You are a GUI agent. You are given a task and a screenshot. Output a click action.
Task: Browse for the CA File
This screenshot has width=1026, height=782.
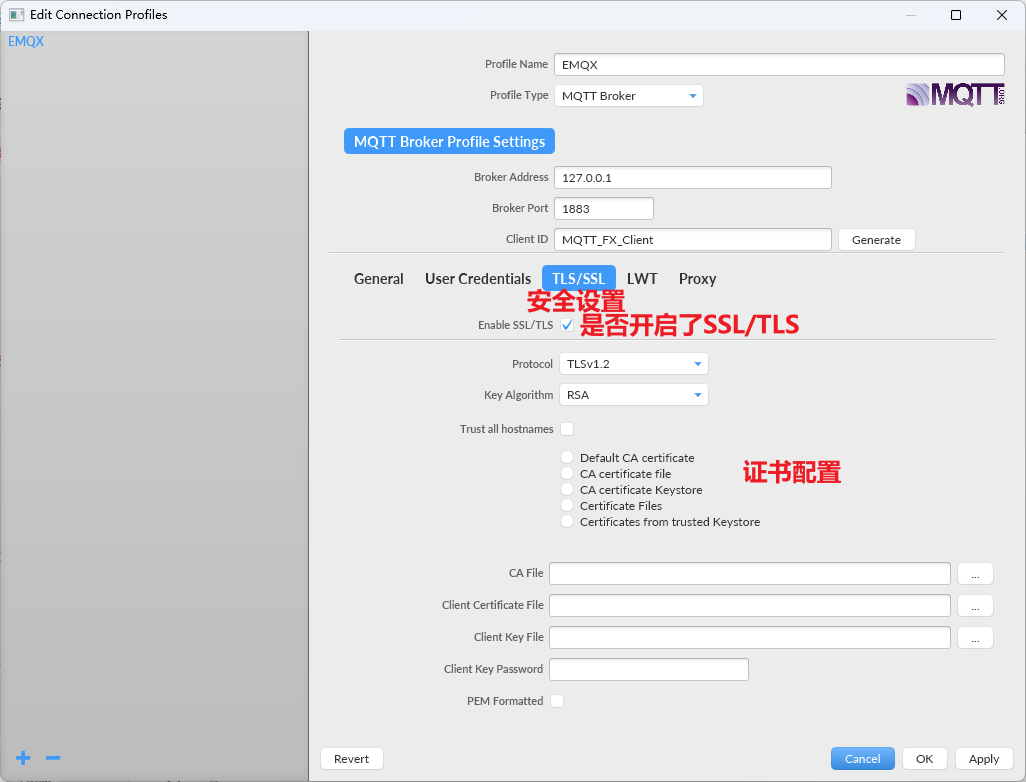click(975, 573)
